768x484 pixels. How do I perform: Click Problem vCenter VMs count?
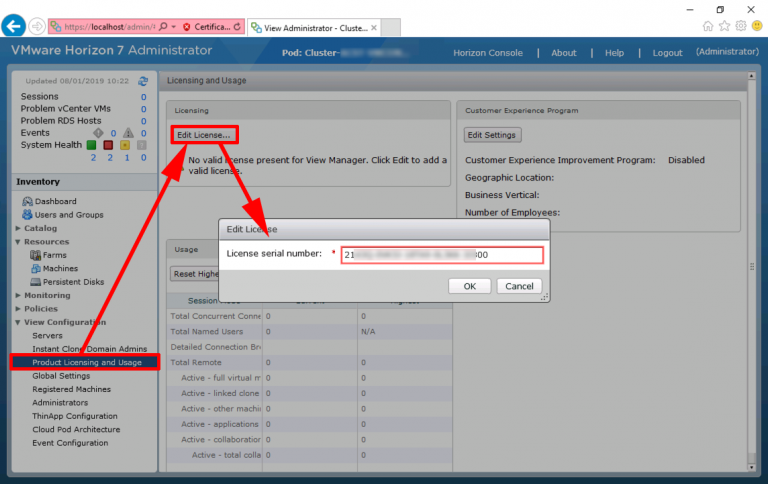coord(144,109)
